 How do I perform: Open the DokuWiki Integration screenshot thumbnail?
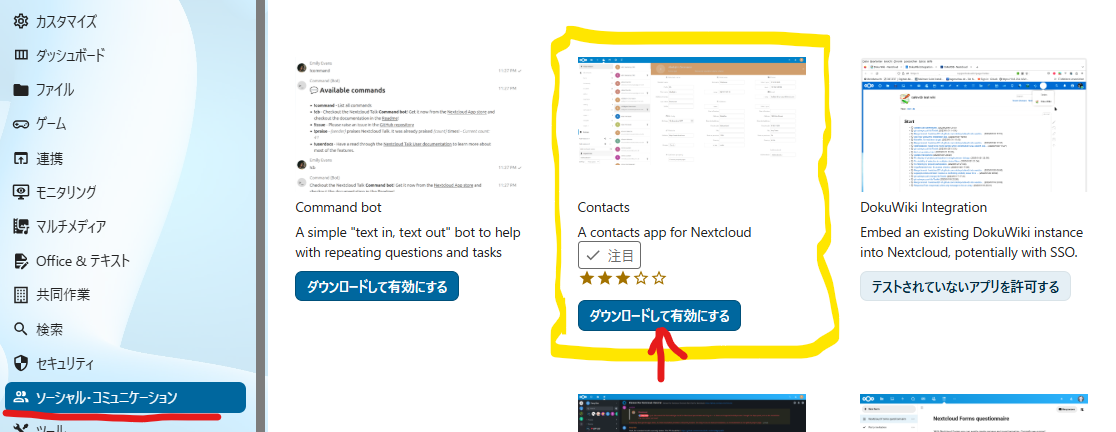974,125
